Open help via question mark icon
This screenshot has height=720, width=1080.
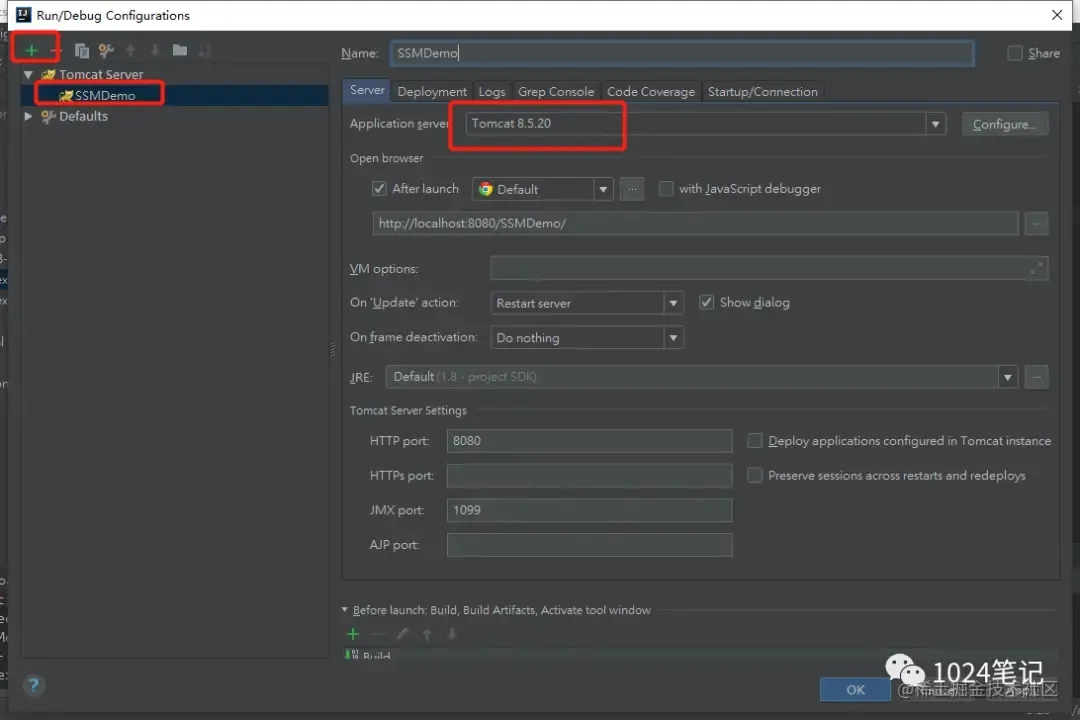click(x=34, y=685)
